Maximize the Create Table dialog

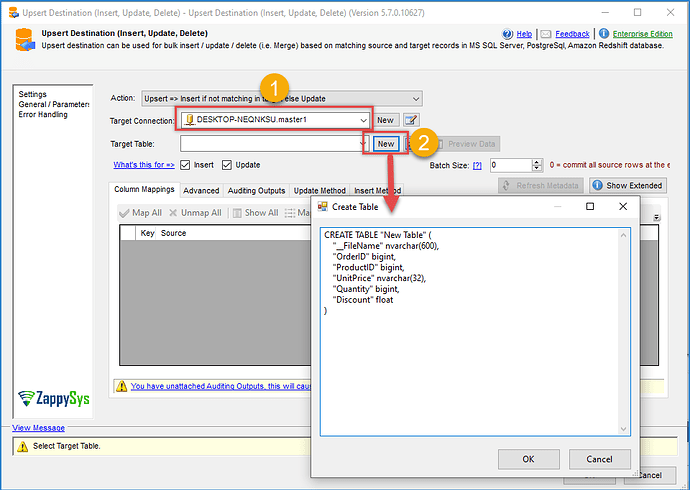(590, 206)
